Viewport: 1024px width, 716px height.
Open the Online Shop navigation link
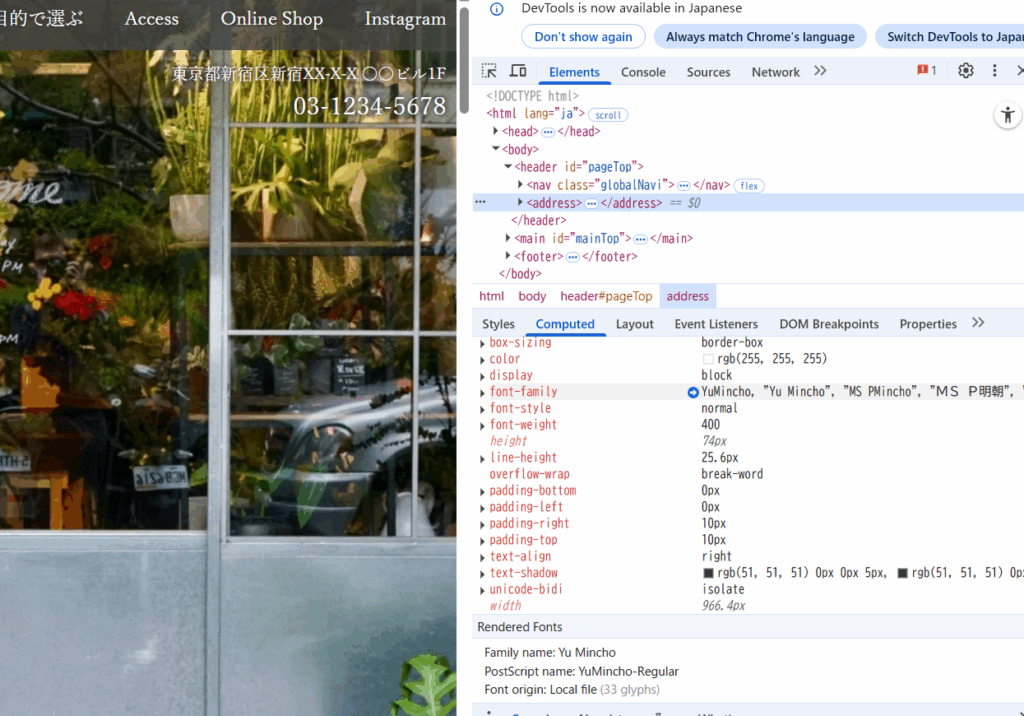click(271, 19)
